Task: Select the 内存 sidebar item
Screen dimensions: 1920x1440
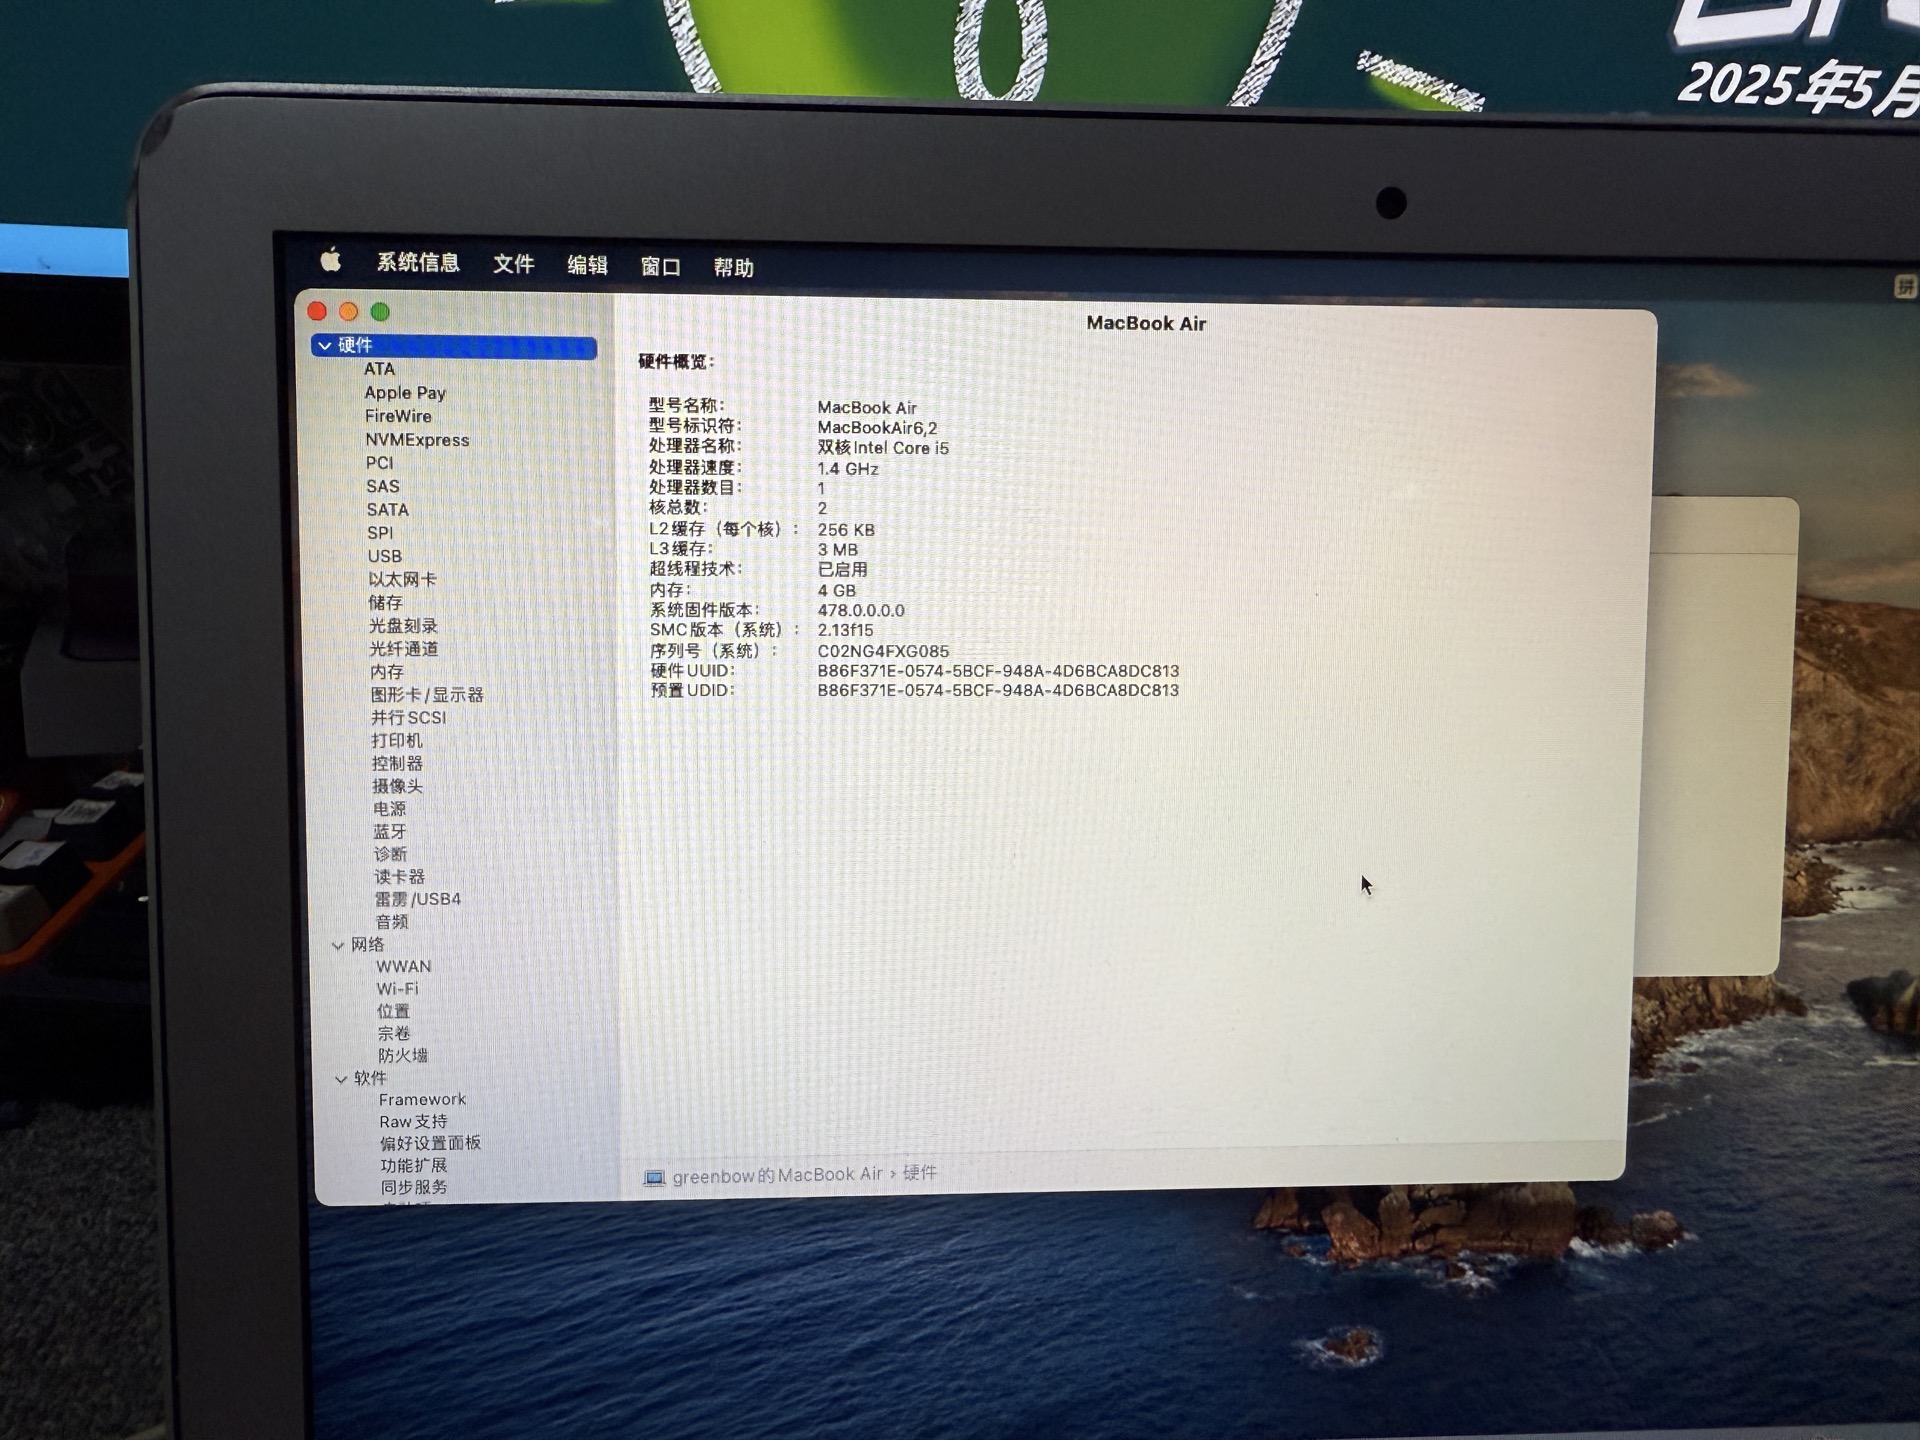Action: (387, 672)
